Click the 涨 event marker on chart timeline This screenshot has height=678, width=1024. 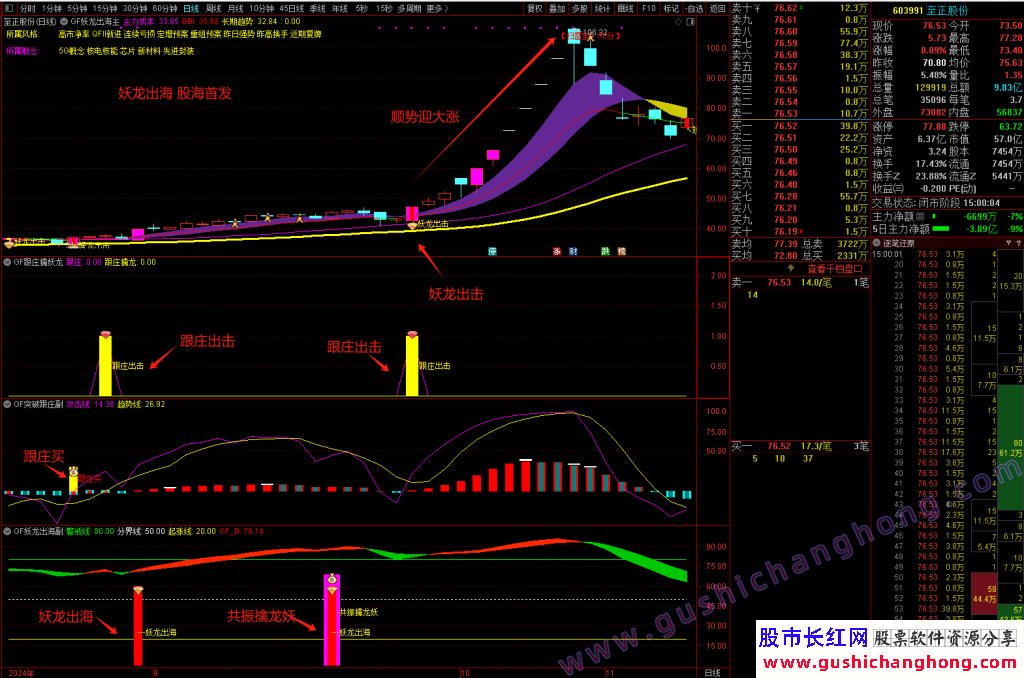557,251
